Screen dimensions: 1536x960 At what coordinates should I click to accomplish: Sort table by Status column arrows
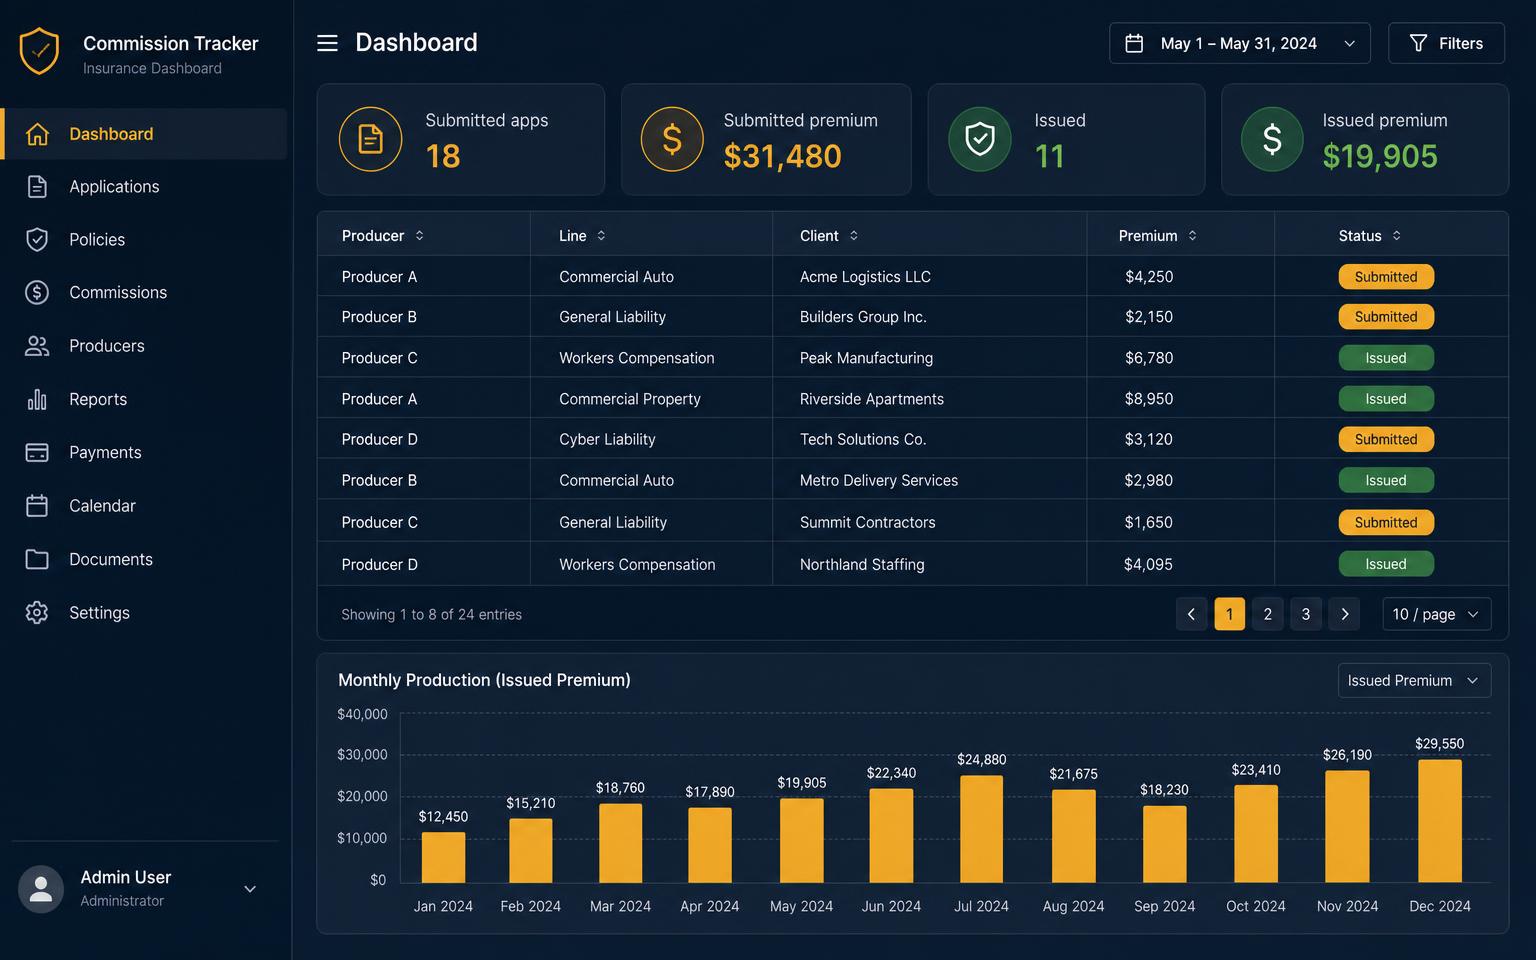click(x=1396, y=236)
